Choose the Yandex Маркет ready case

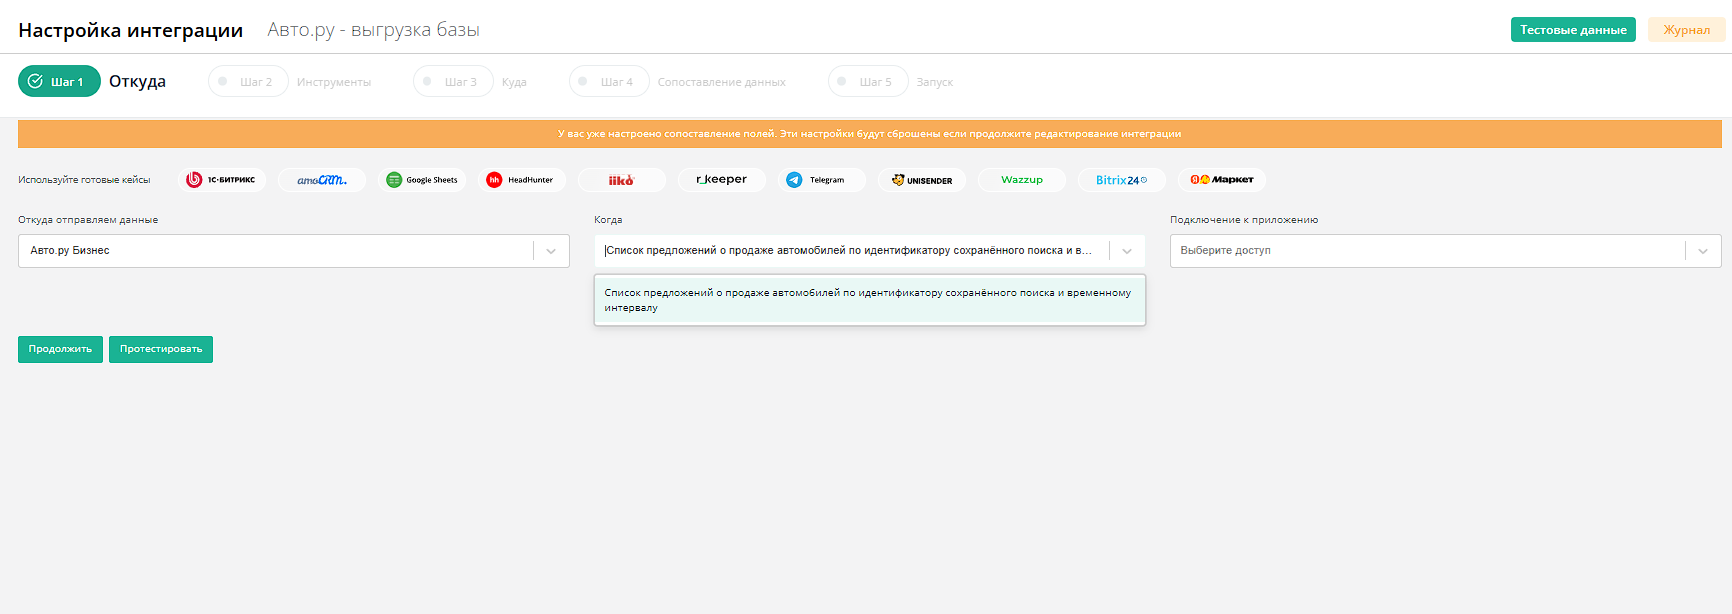[x=1222, y=180]
